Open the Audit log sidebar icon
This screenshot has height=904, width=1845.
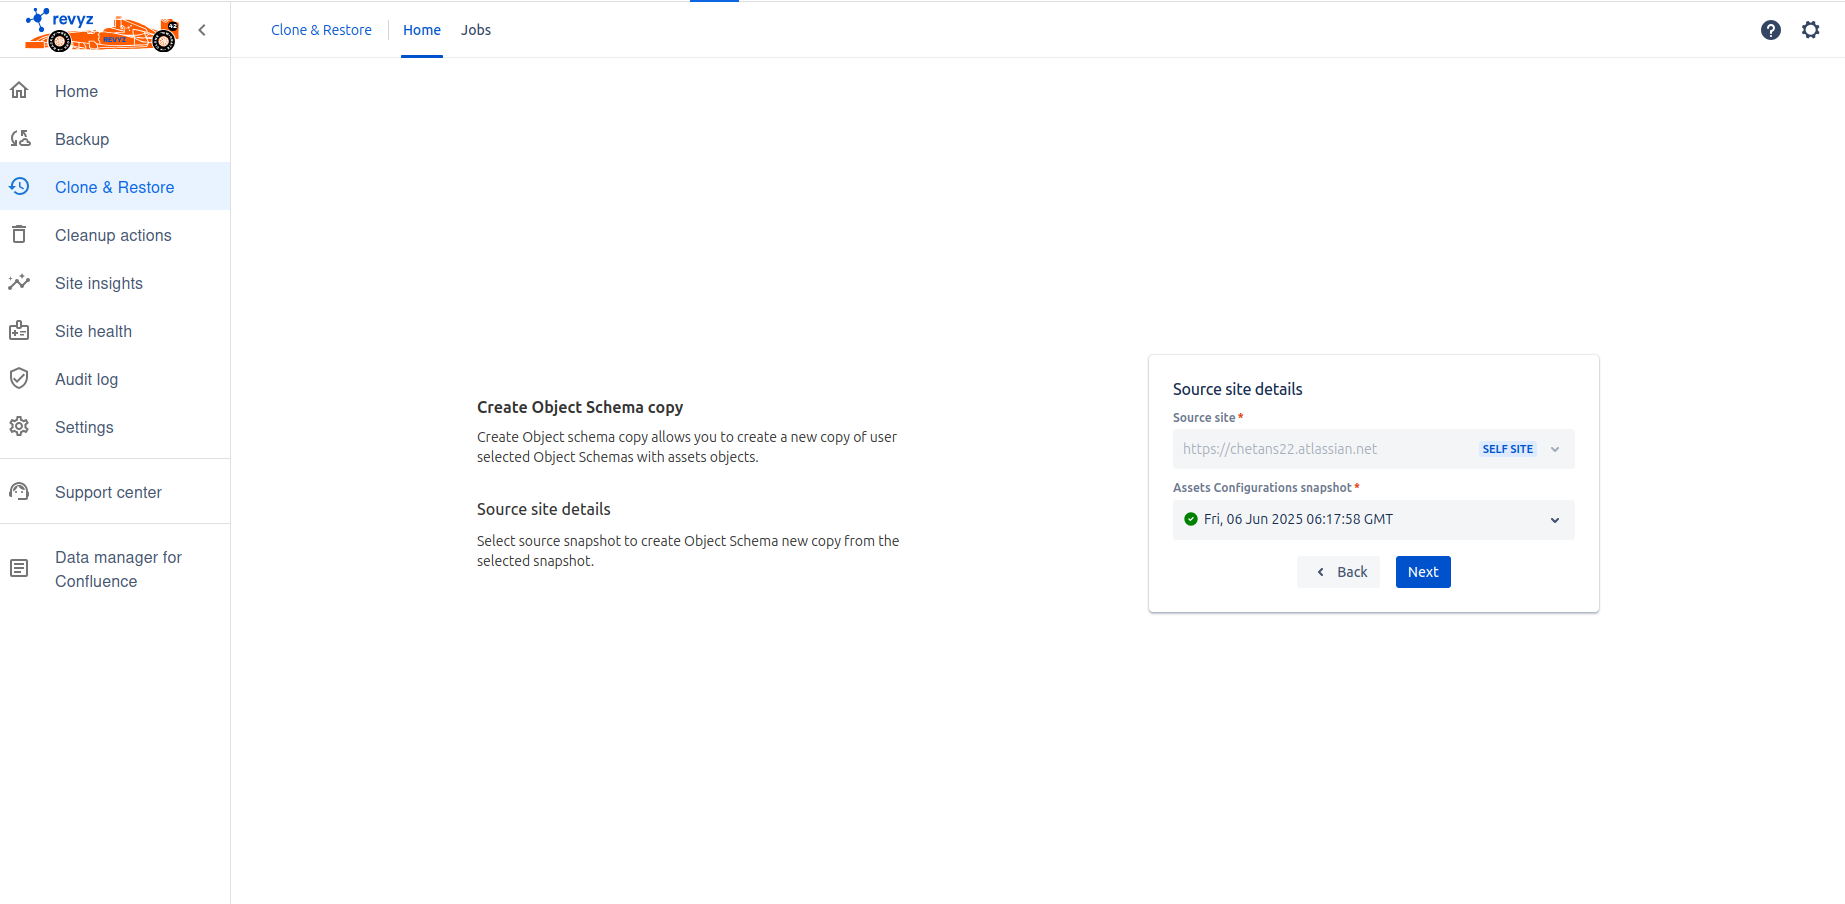coord(20,378)
